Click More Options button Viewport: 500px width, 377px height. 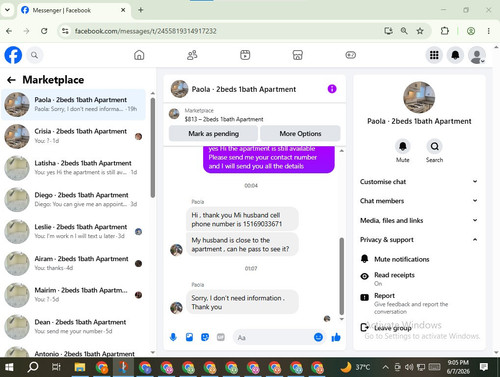(x=300, y=134)
